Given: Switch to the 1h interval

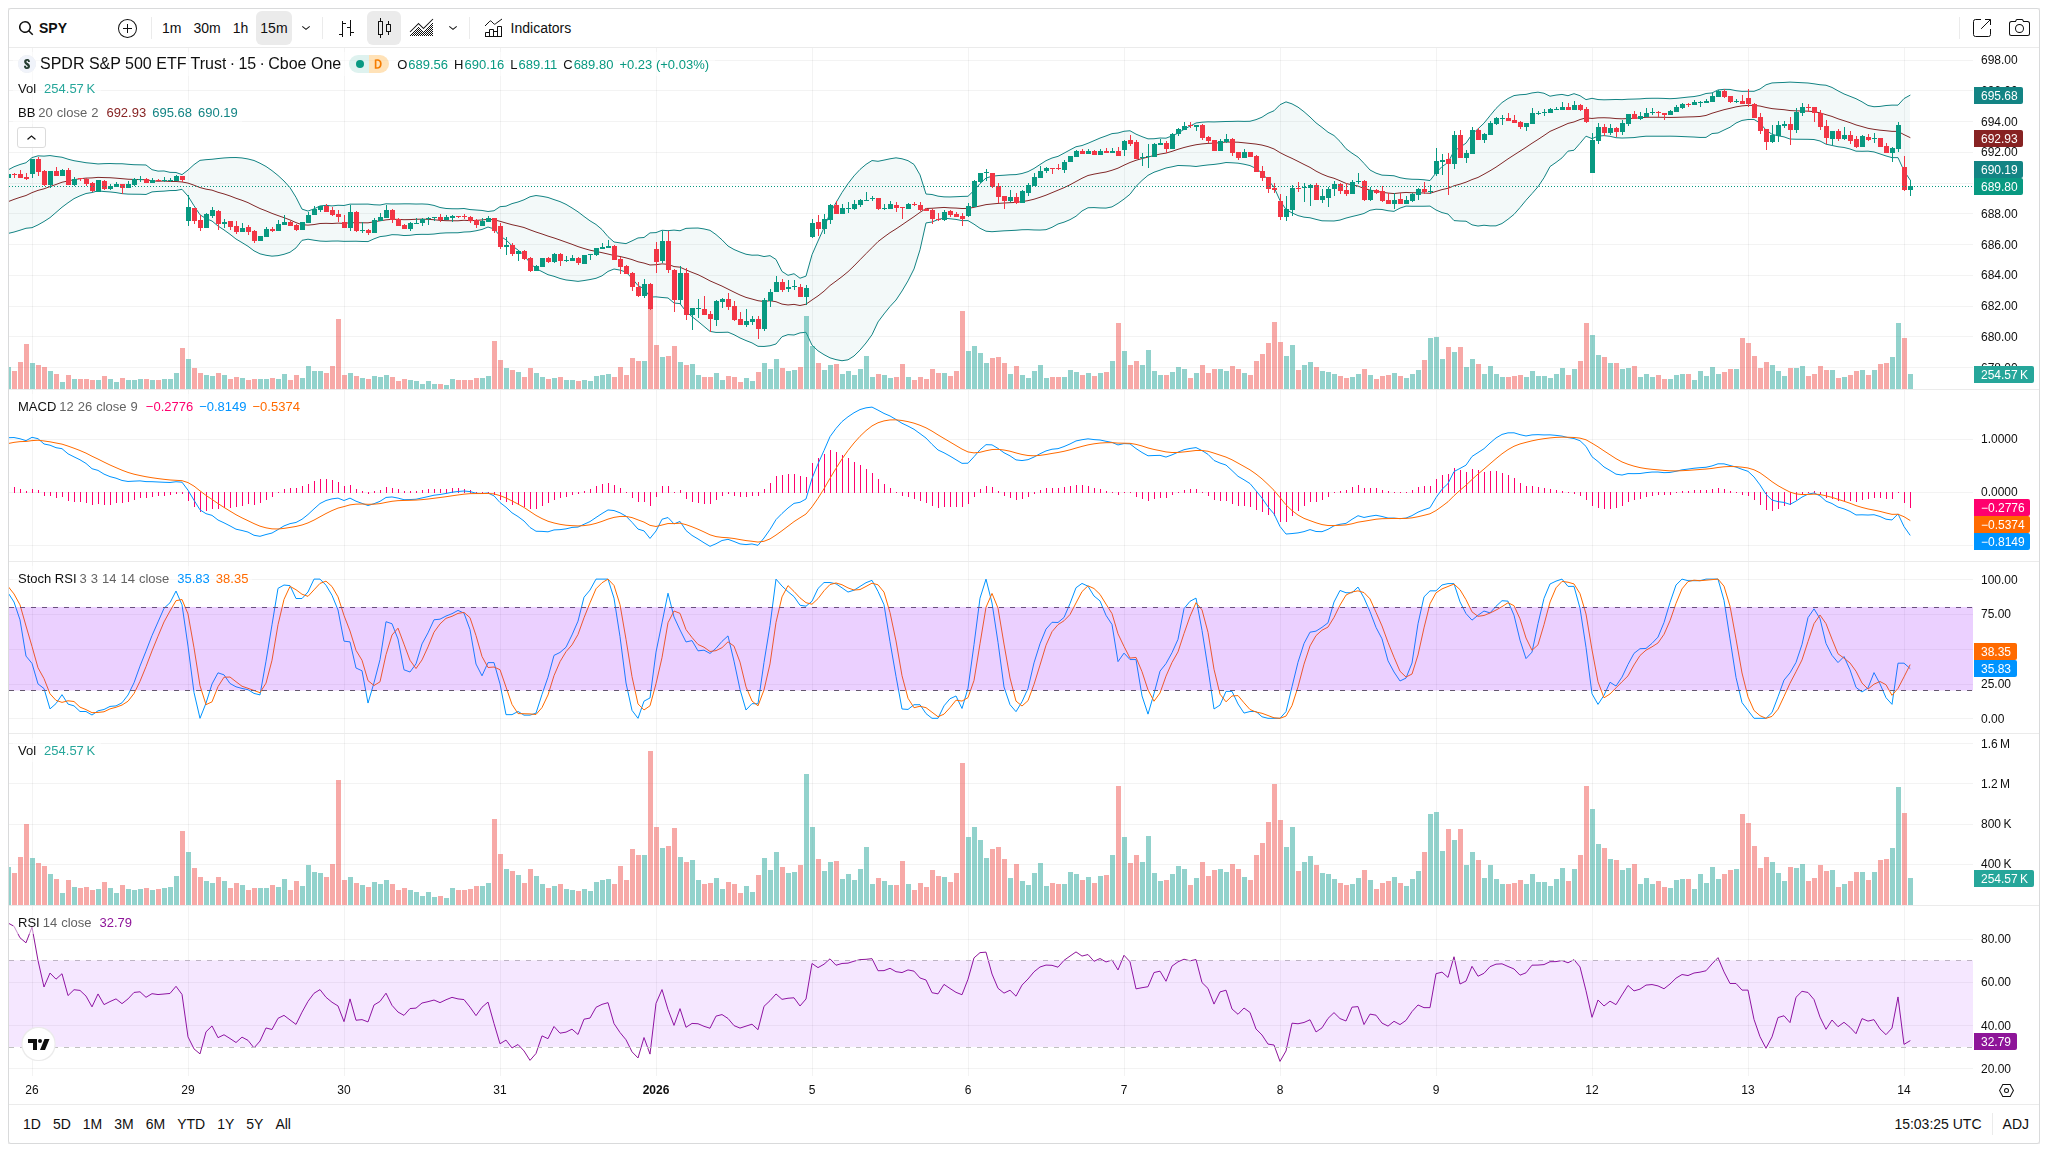Looking at the screenshot, I should pyautogui.click(x=240, y=28).
